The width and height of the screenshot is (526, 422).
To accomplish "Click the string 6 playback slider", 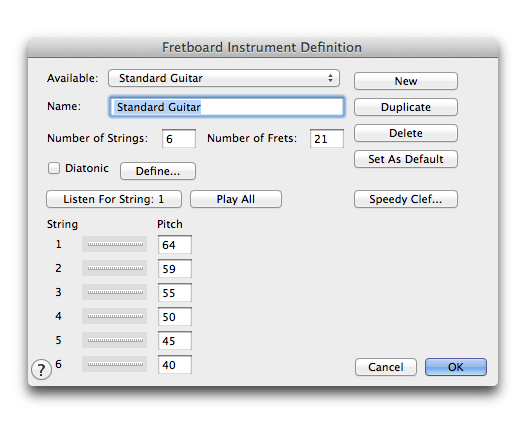I will (114, 364).
